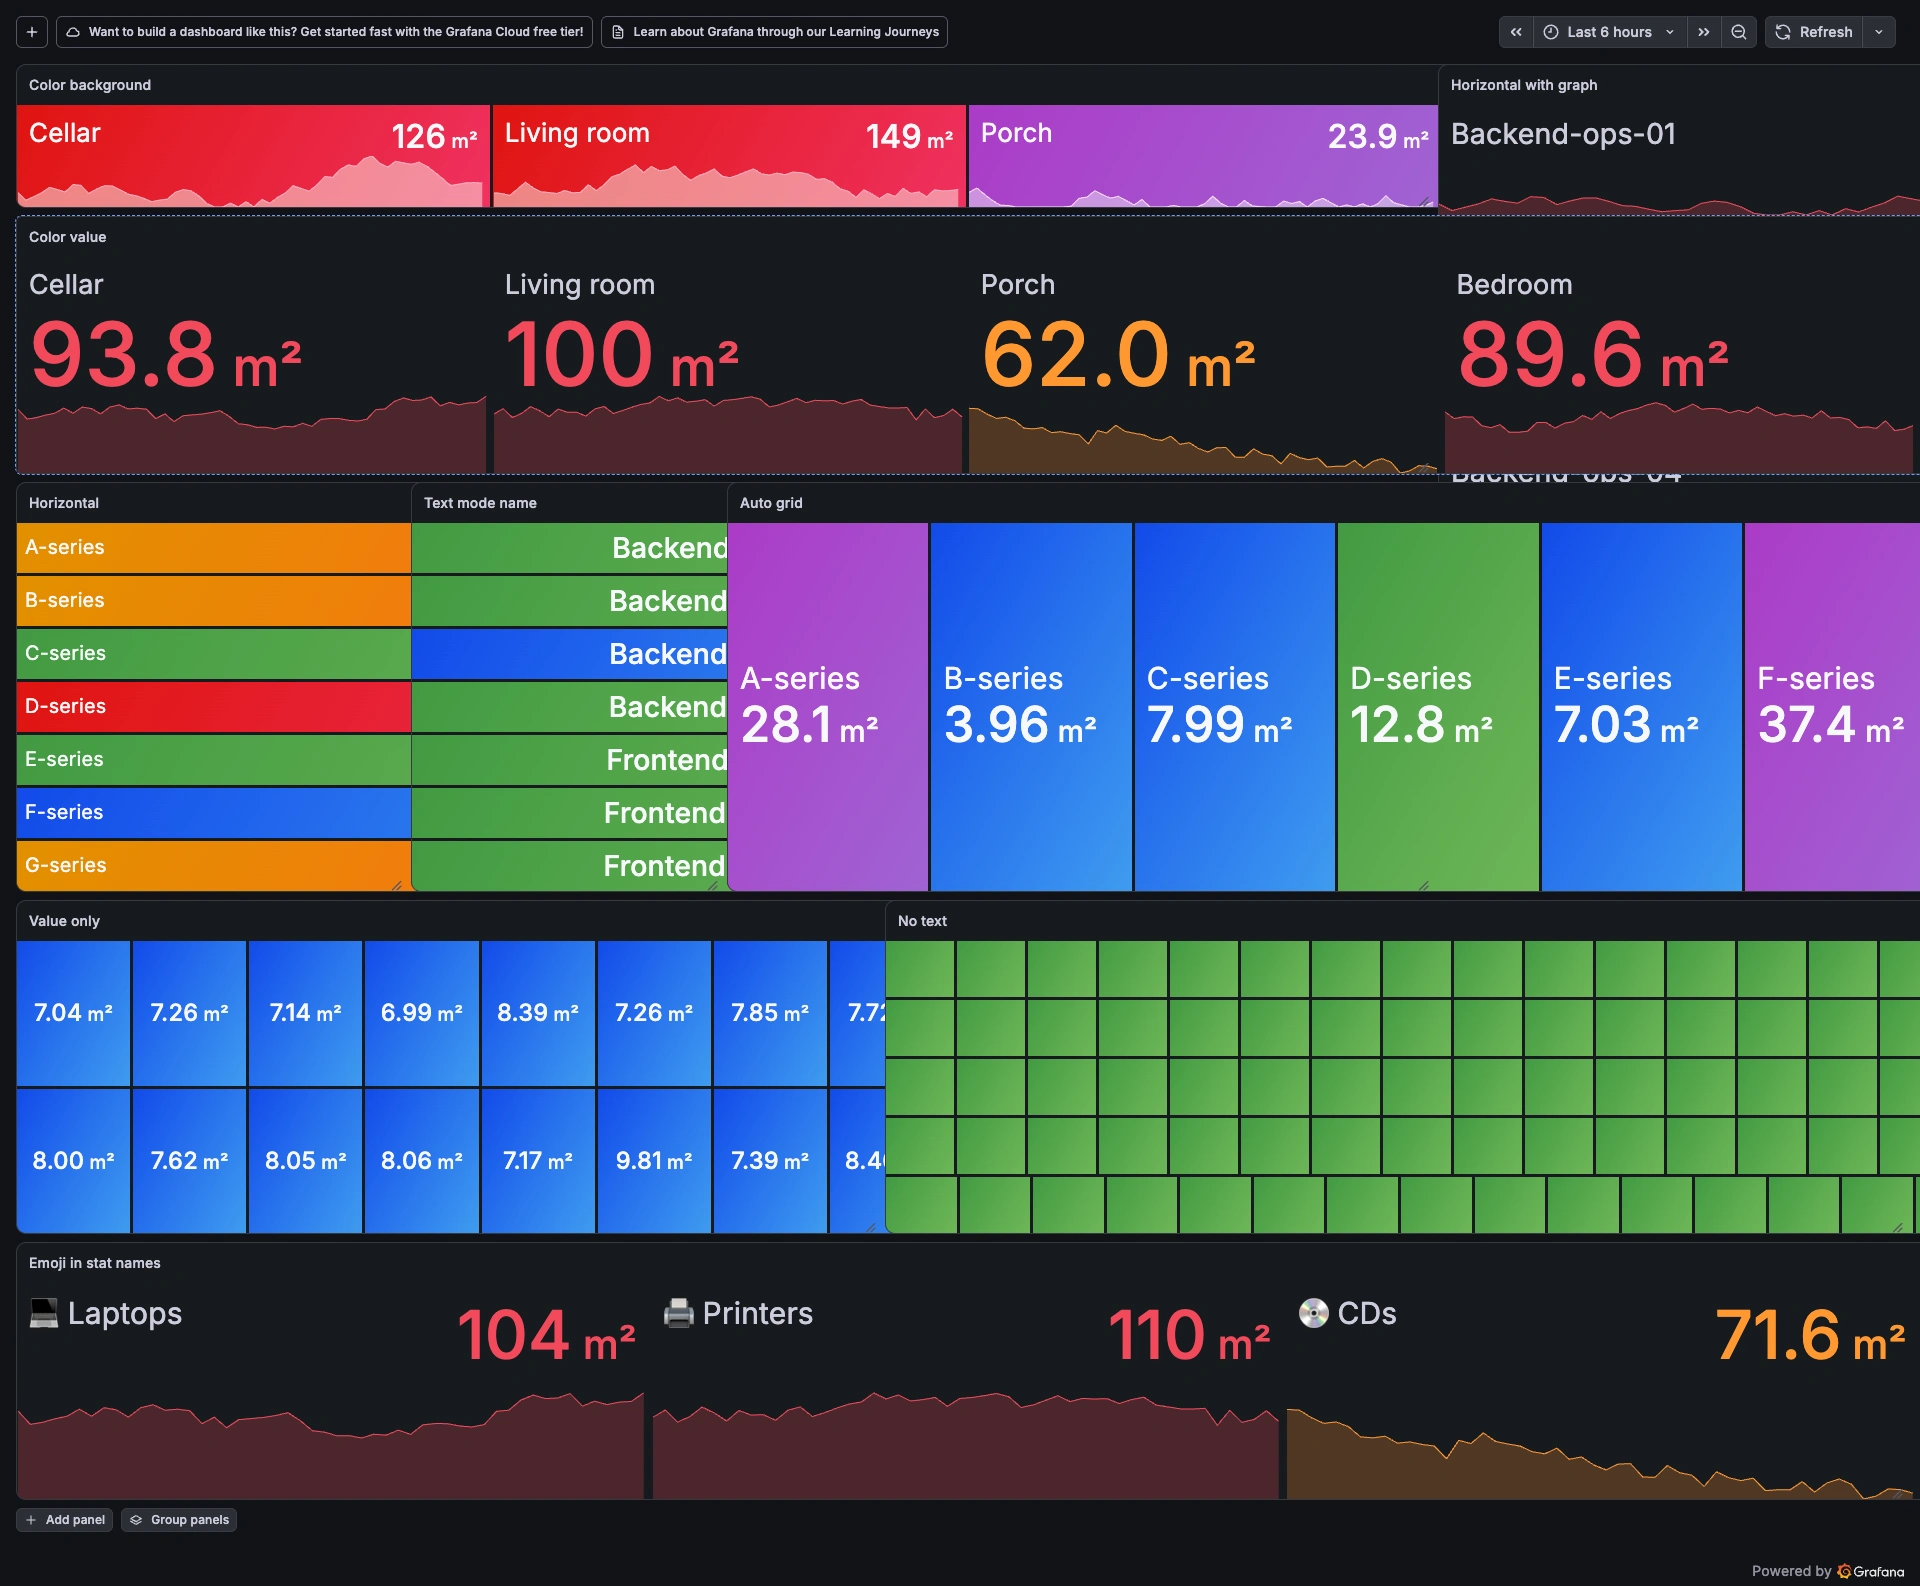Click the plus icon on Add panel
Viewport: 1920px width, 1586px height.
tap(31, 1520)
